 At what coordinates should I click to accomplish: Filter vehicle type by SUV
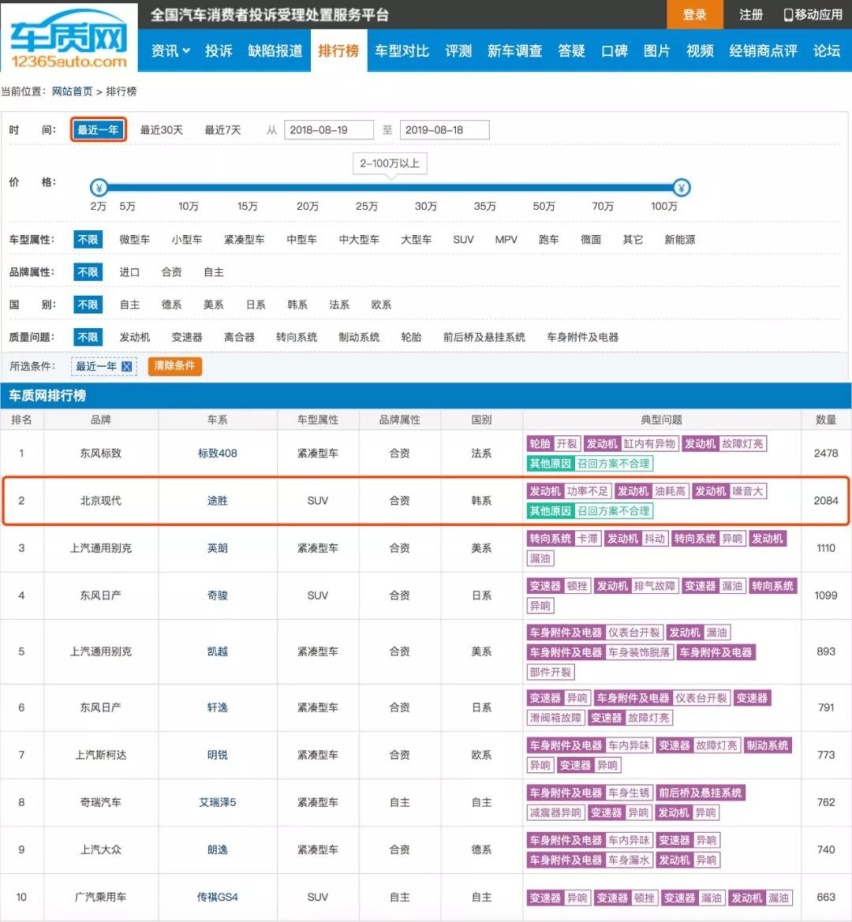463,240
